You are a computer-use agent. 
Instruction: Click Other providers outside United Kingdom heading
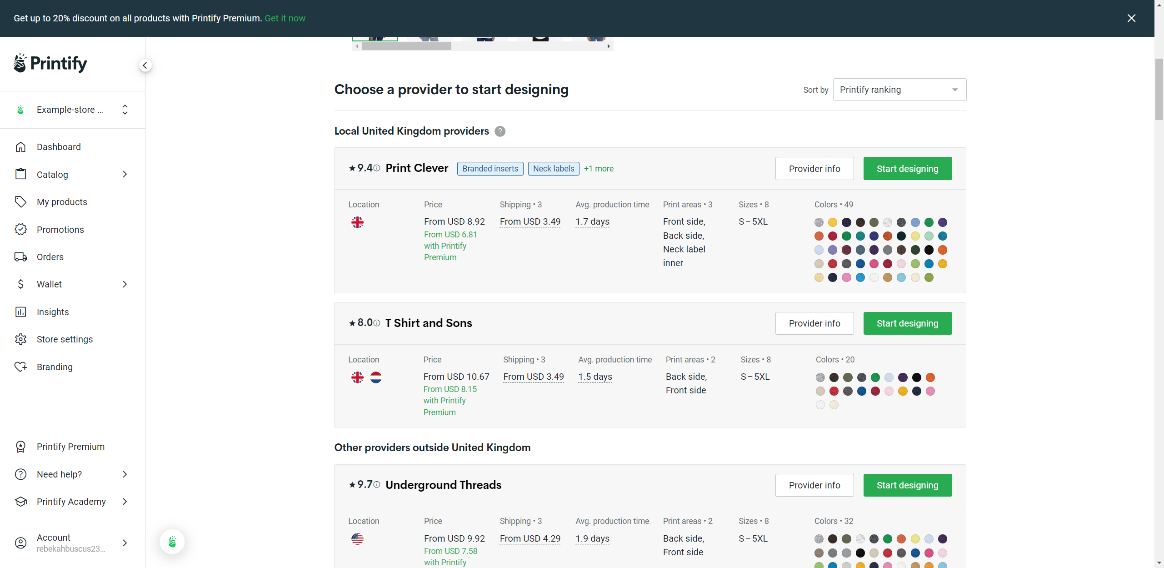(x=432, y=448)
